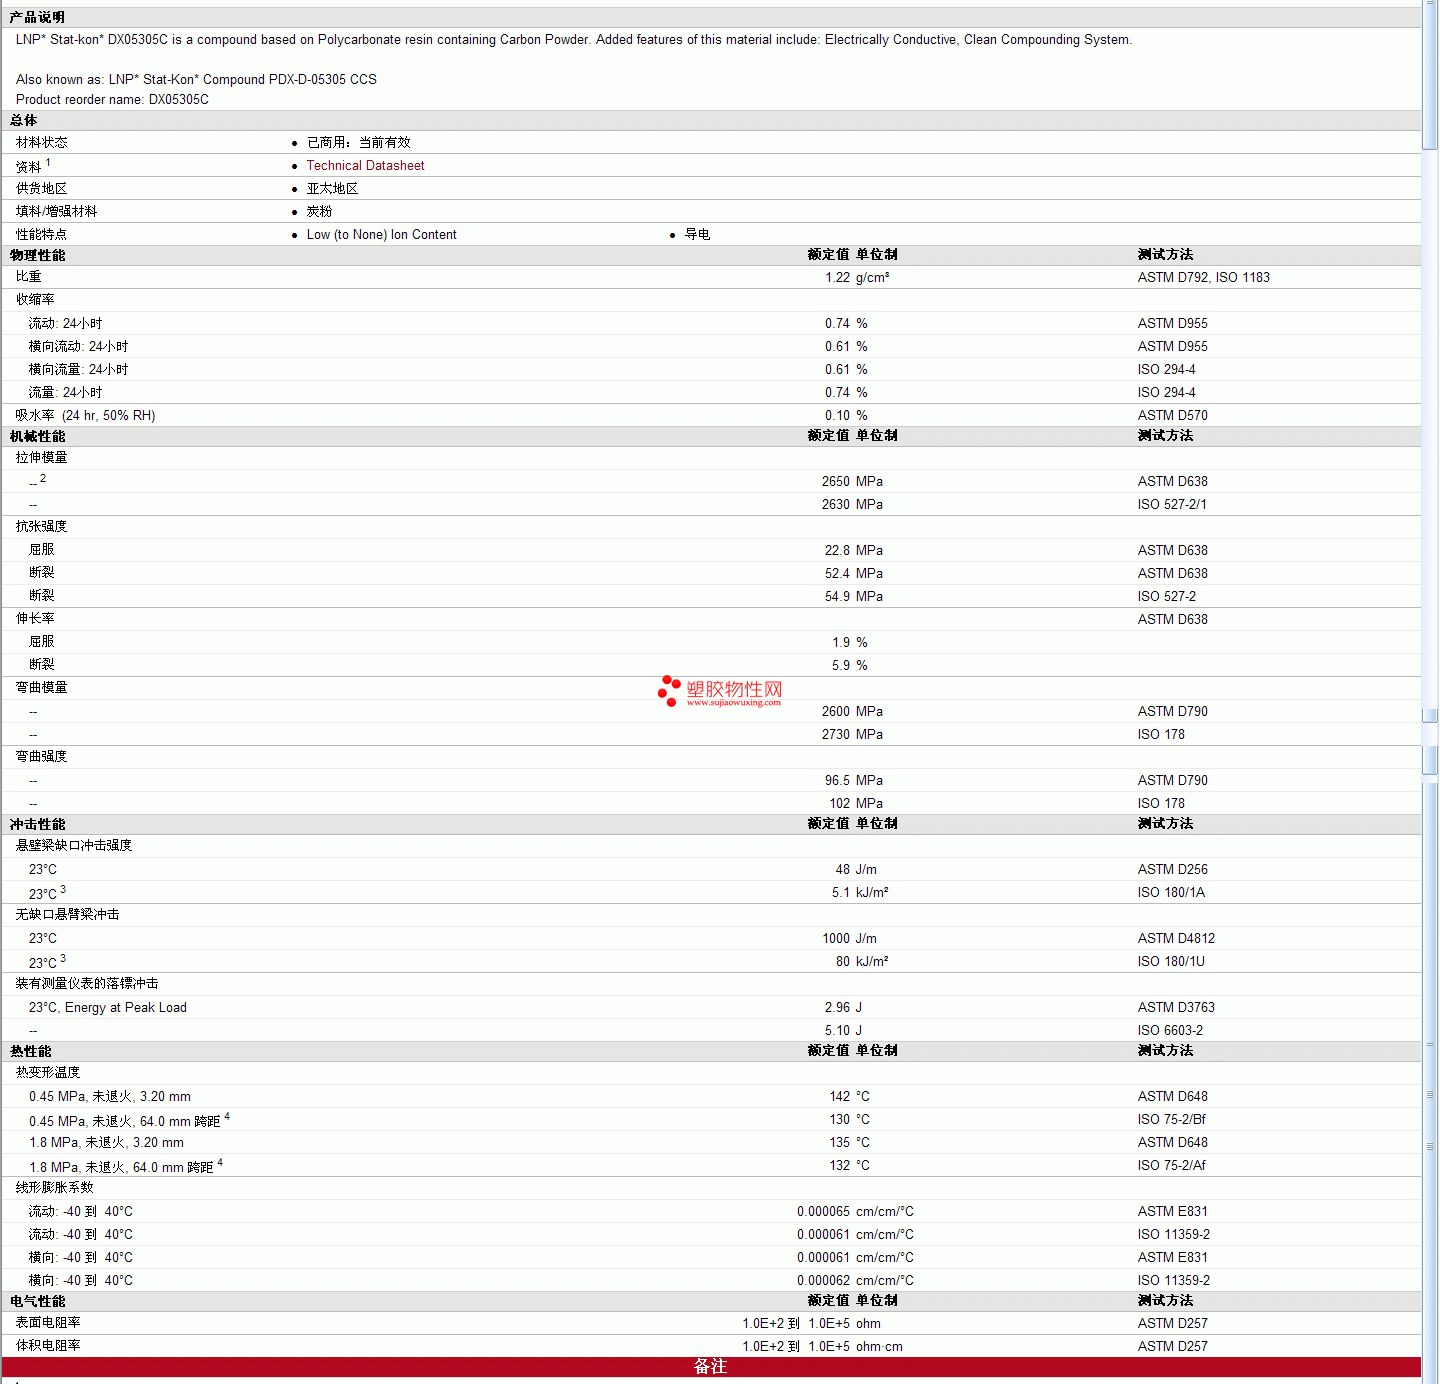Select the ASTM D792, ISO 1183 cell
1440x1384 pixels.
(1203, 278)
